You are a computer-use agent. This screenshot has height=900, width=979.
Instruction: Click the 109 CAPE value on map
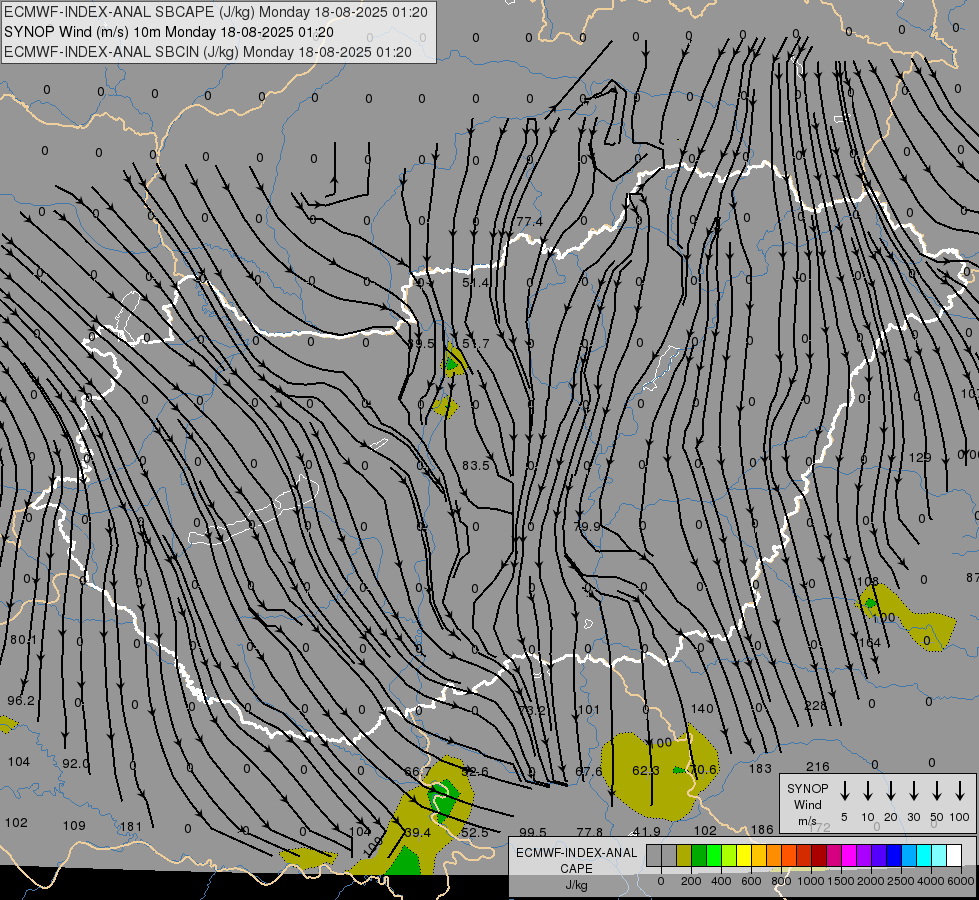74,825
